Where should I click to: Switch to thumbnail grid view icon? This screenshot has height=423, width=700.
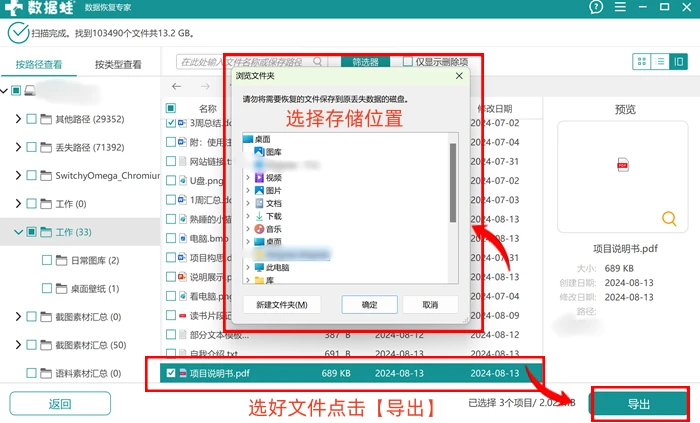coord(642,62)
